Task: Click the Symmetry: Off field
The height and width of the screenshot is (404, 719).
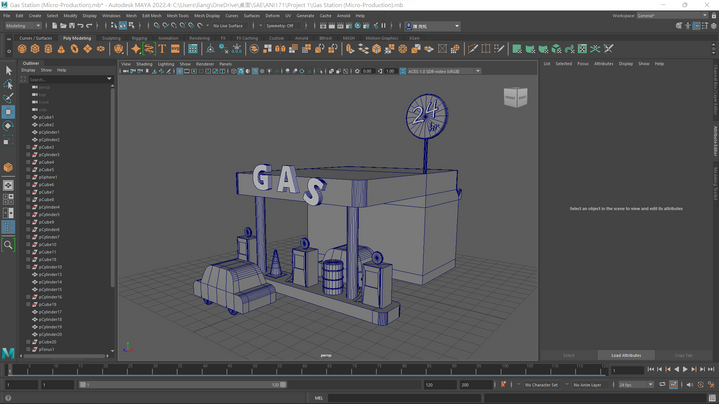Action: (x=282, y=26)
